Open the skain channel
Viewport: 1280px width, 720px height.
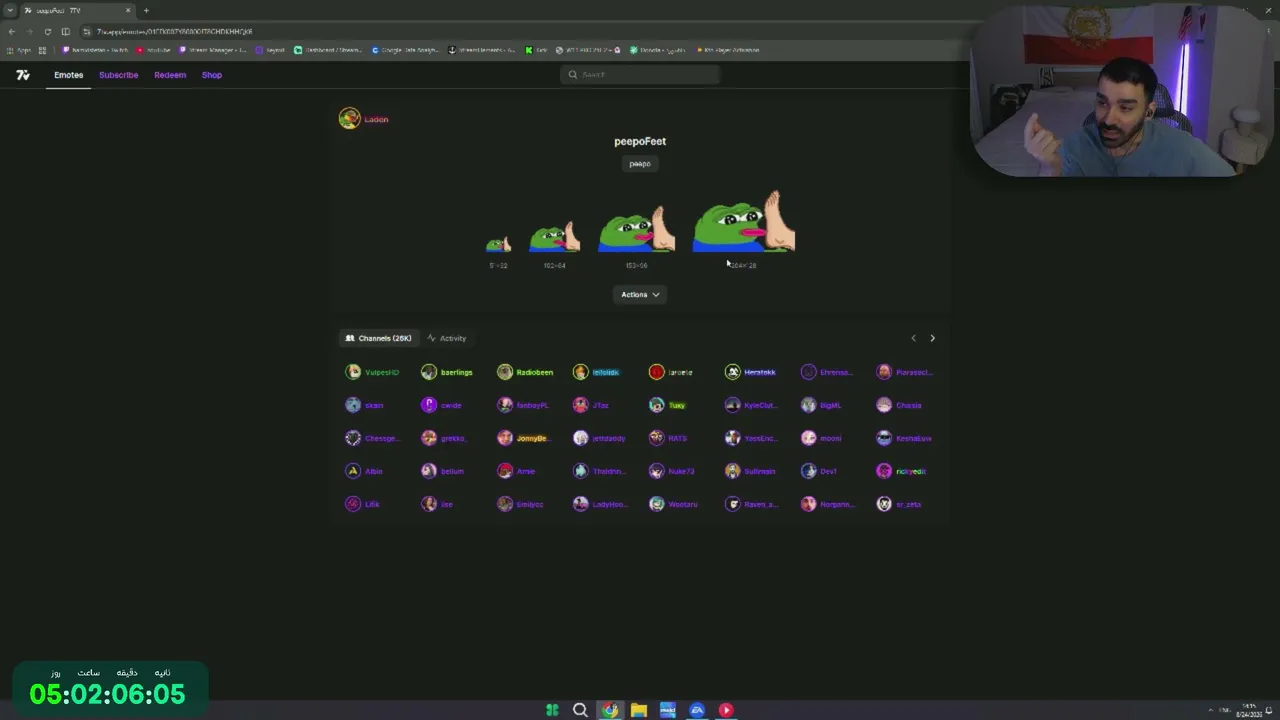click(x=365, y=405)
